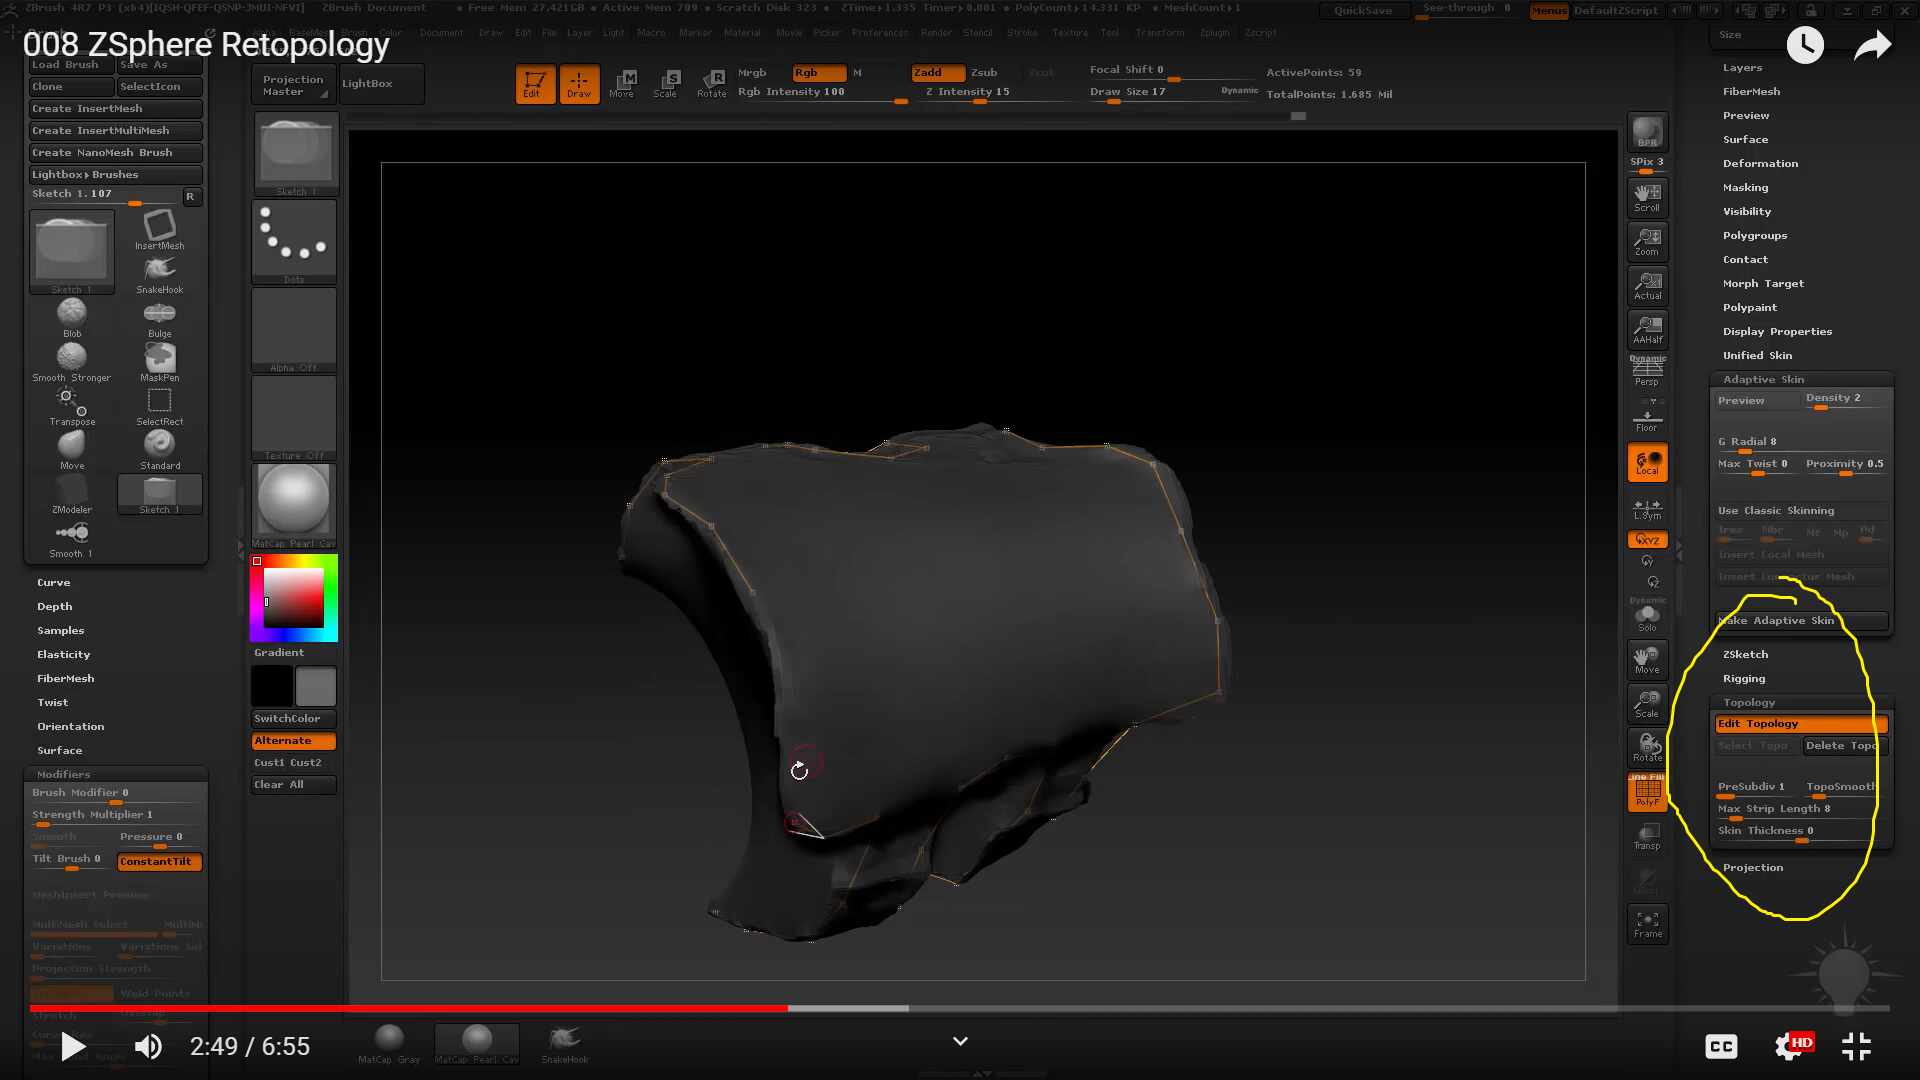Toggle the Zsub sculpting mode
Image resolution: width=1920 pixels, height=1080 pixels.
click(984, 72)
